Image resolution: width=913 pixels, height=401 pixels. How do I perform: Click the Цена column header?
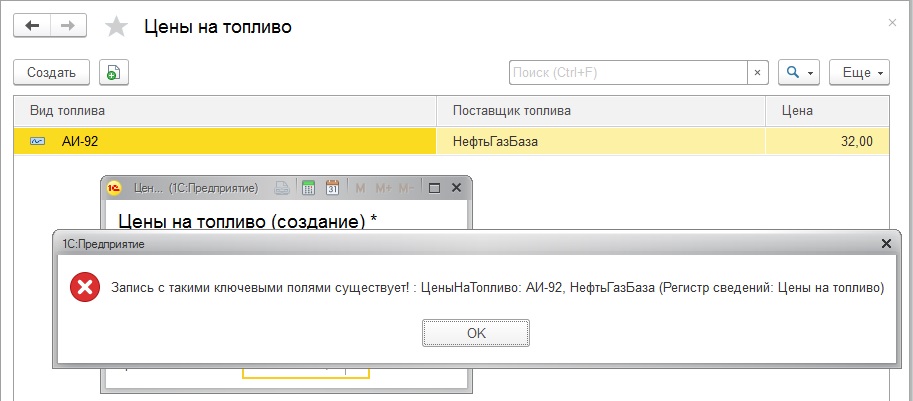click(826, 110)
